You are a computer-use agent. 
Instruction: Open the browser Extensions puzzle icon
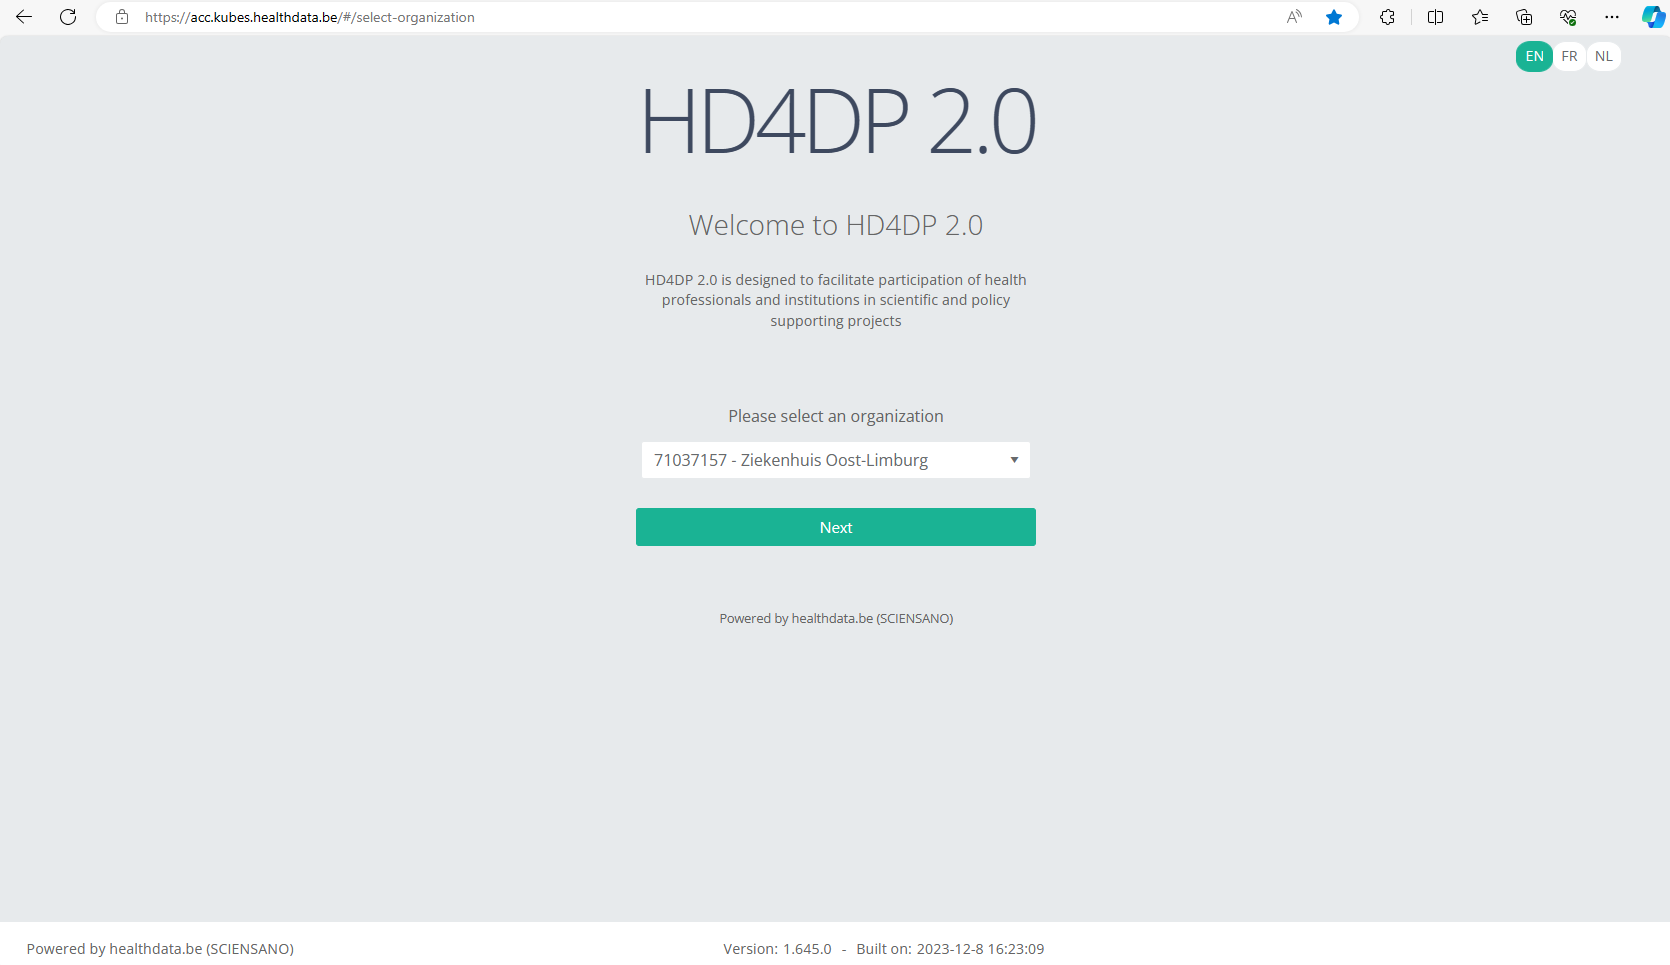coord(1387,17)
